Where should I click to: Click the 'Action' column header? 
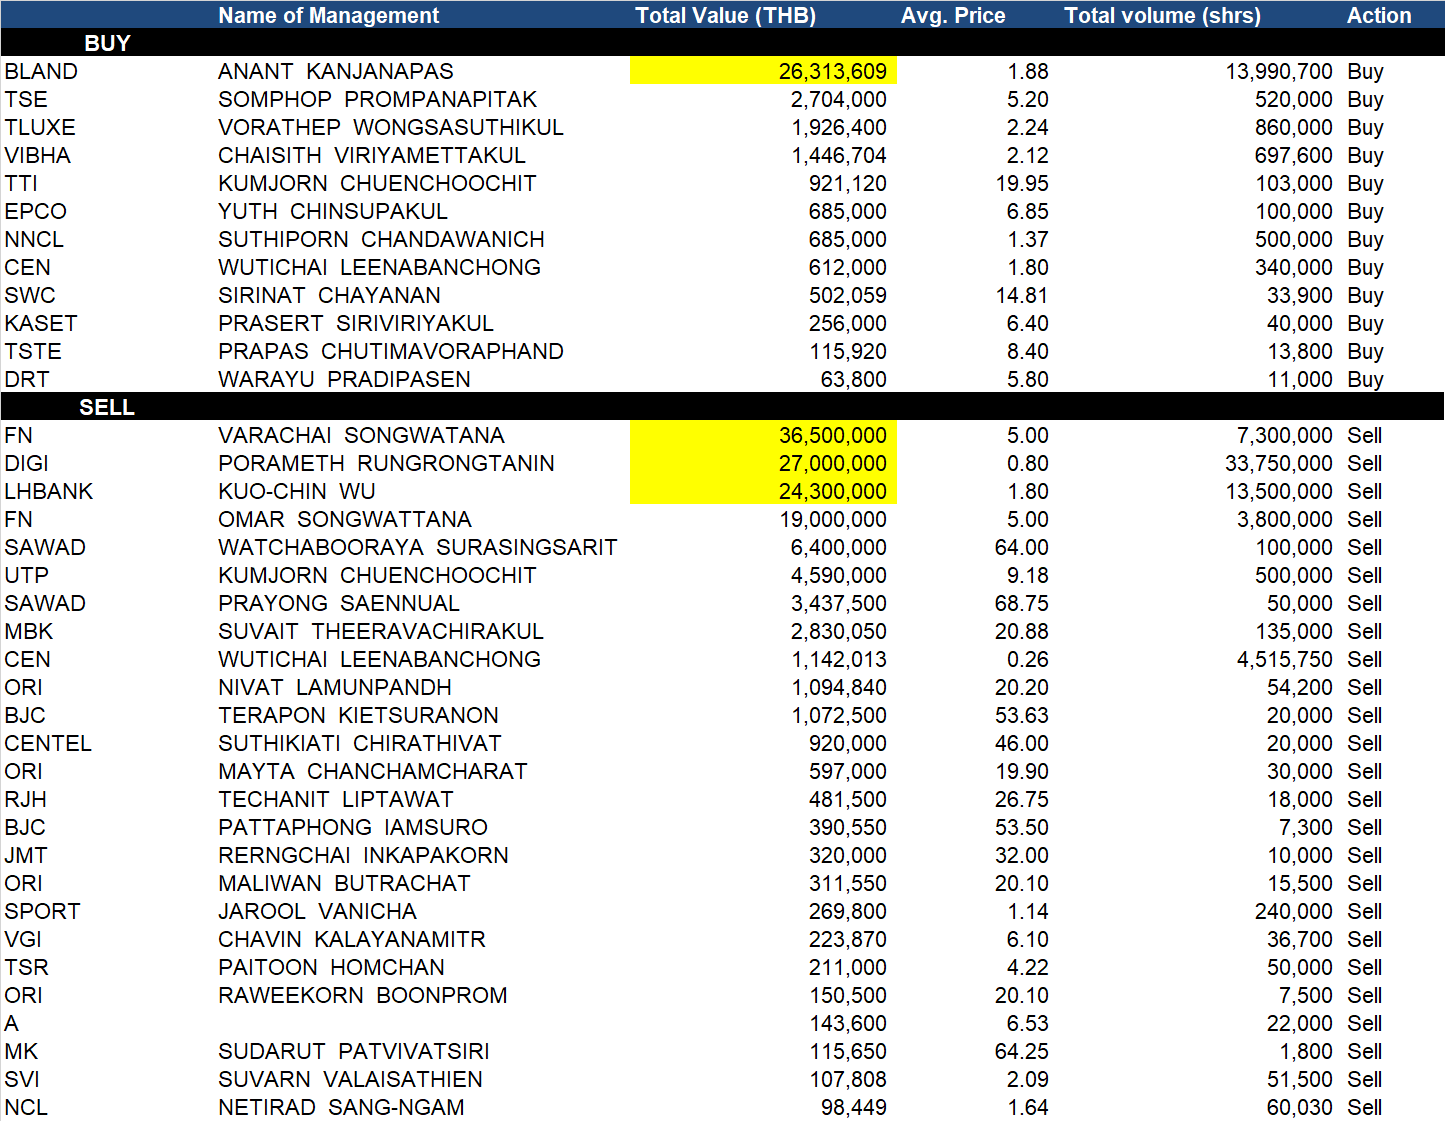[1379, 15]
